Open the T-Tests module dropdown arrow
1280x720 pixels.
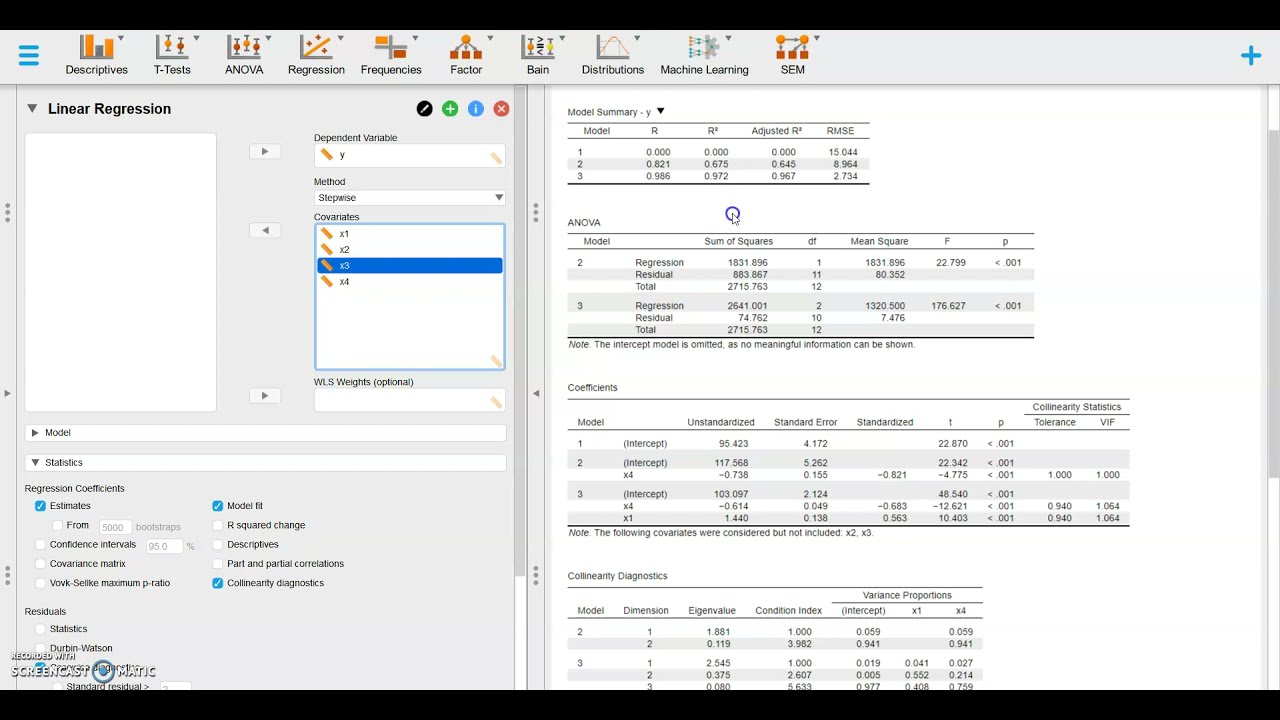click(196, 38)
